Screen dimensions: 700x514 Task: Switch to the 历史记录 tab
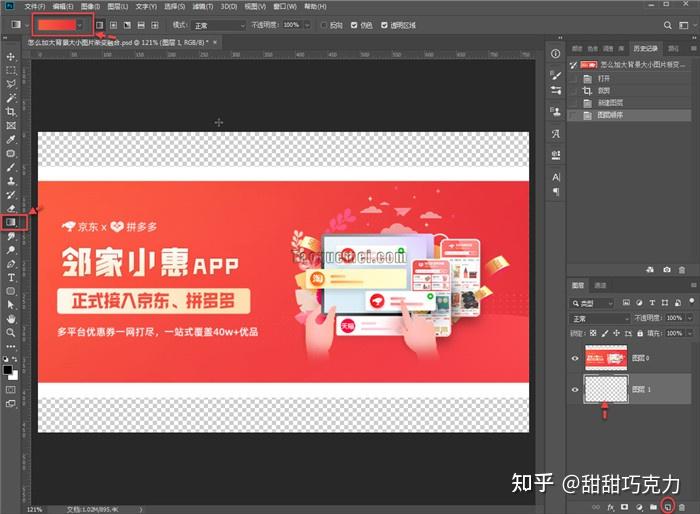[x=645, y=48]
